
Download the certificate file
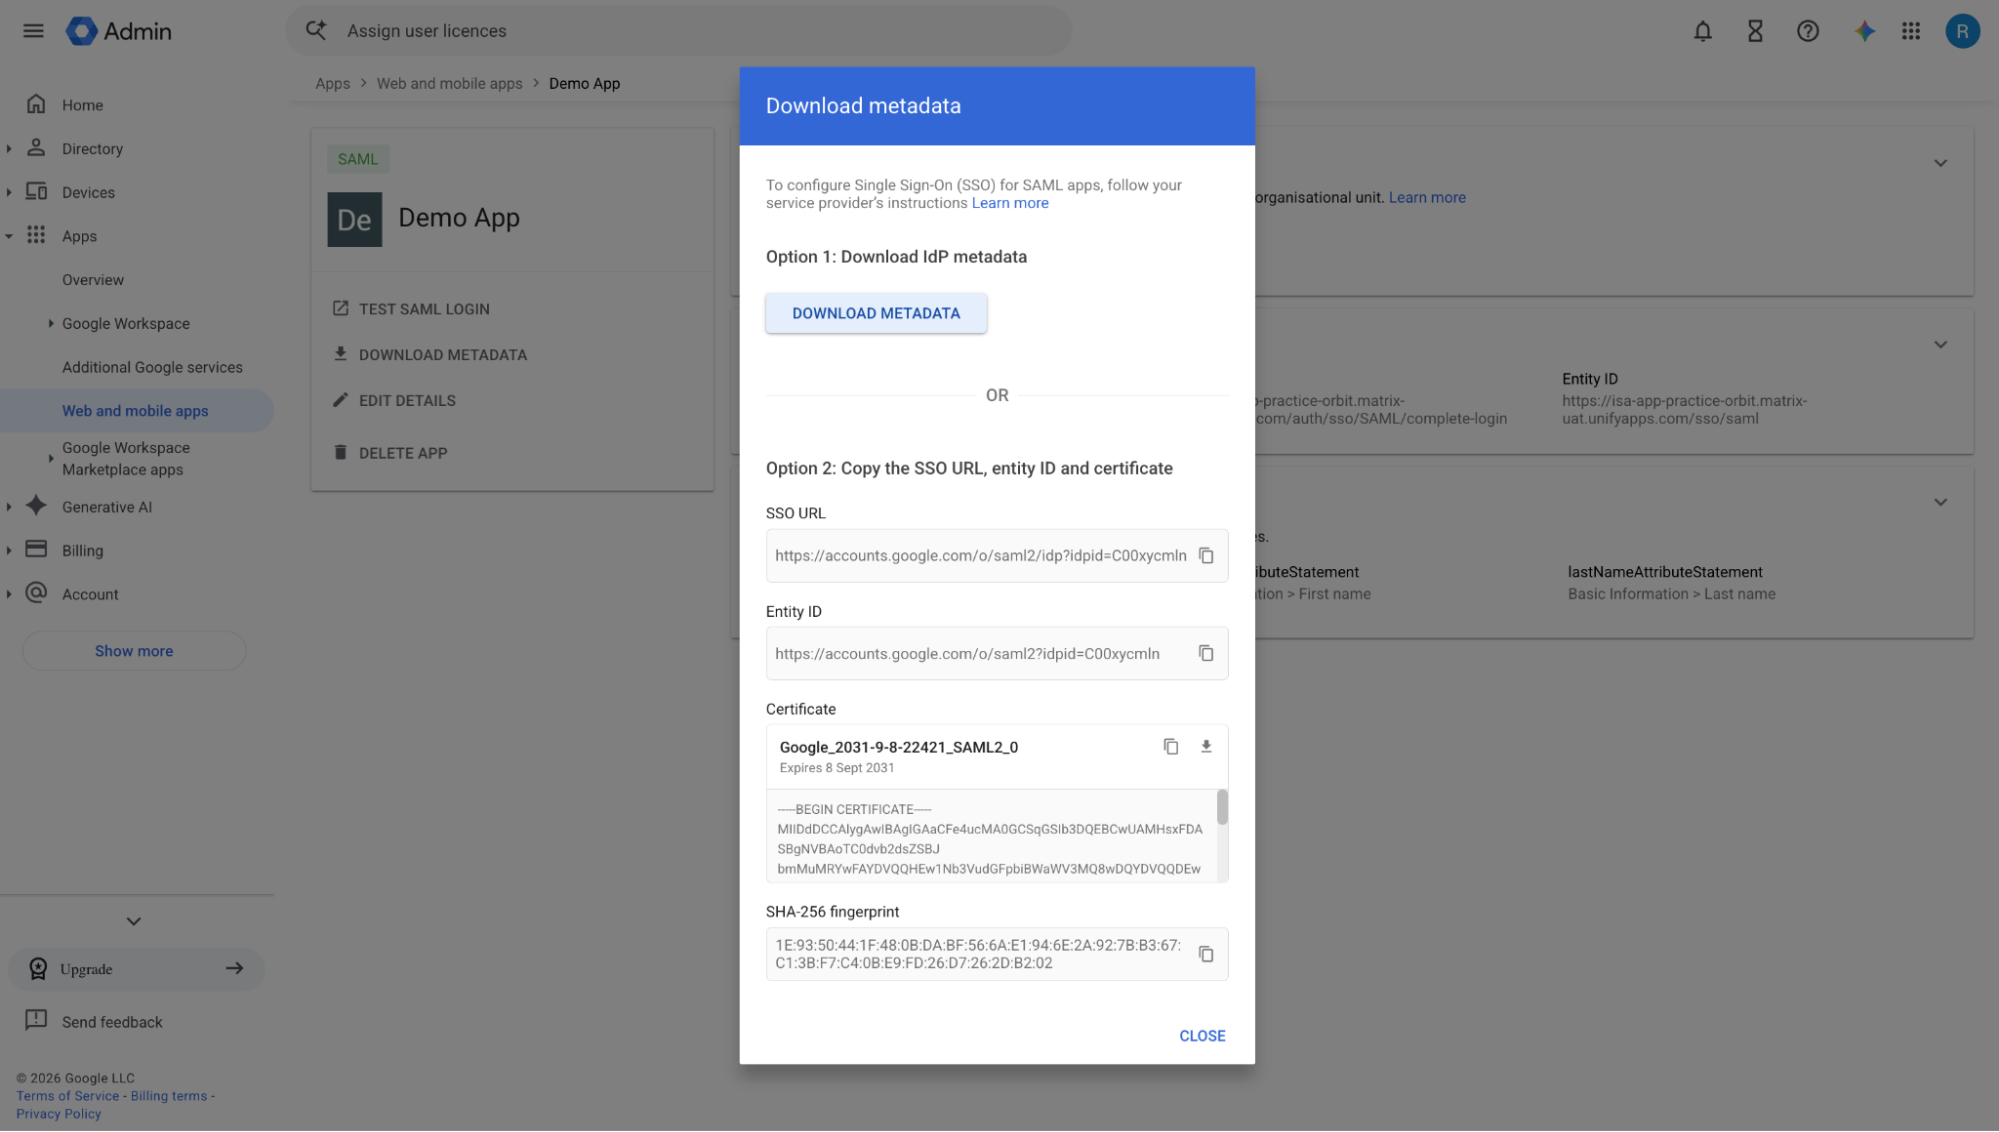1206,747
